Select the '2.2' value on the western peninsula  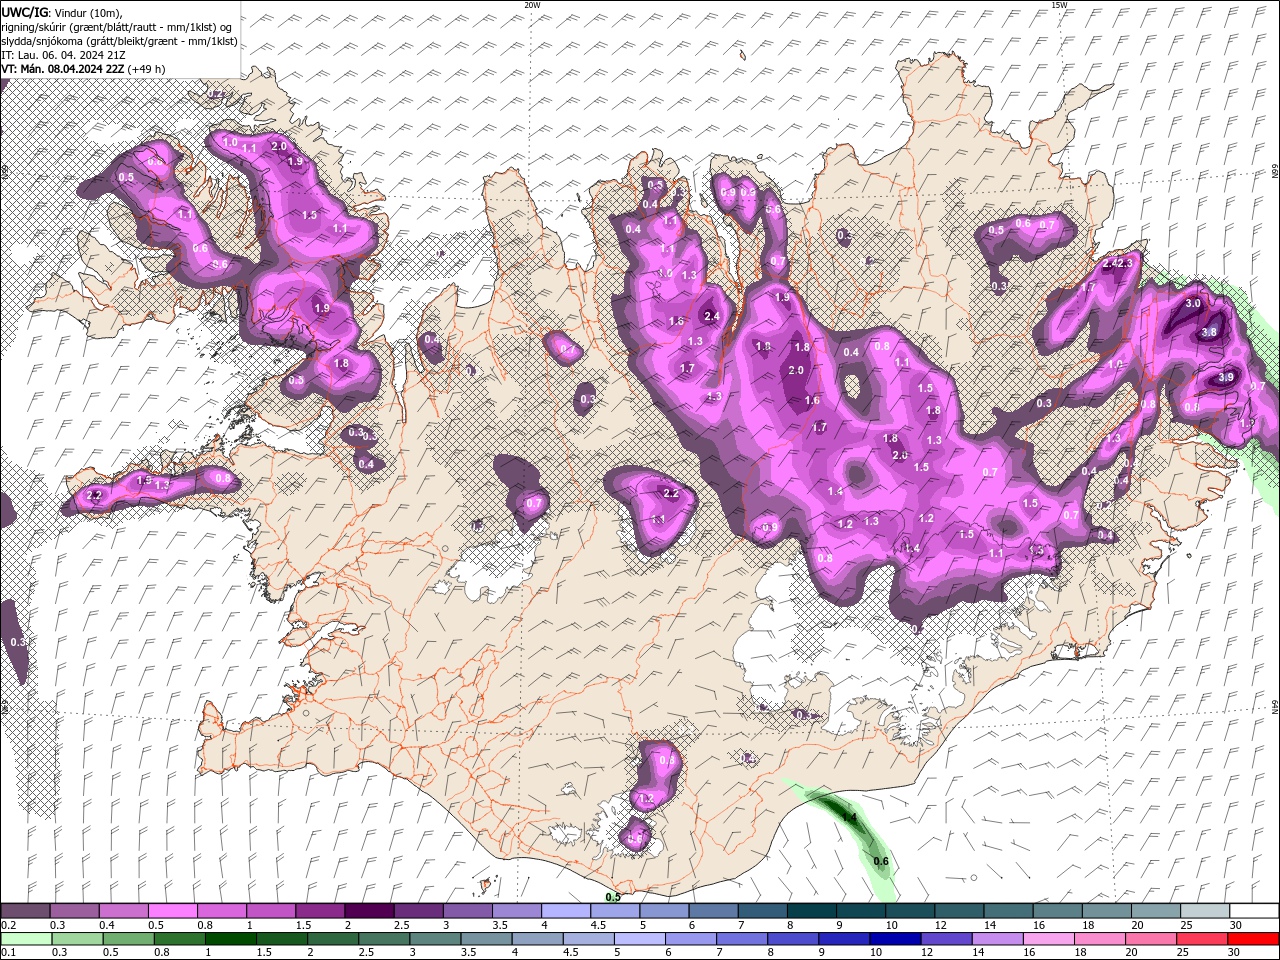(95, 495)
